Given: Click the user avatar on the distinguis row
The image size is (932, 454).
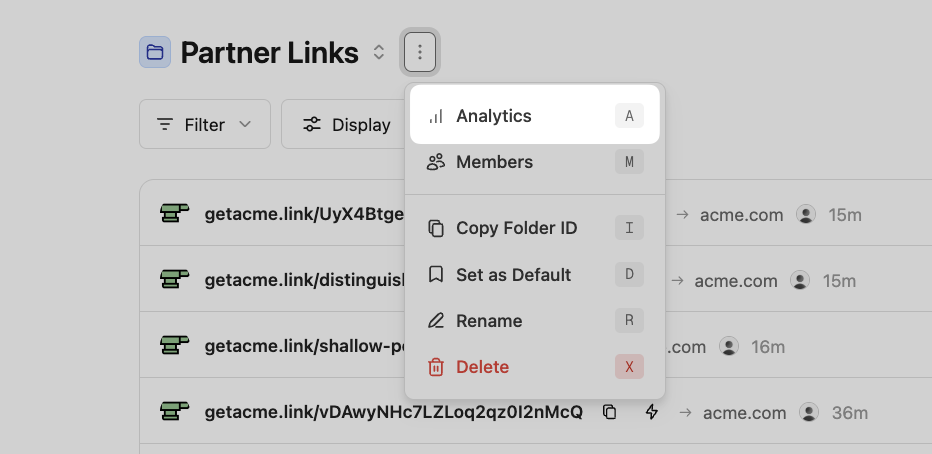Looking at the screenshot, I should click(x=800, y=280).
